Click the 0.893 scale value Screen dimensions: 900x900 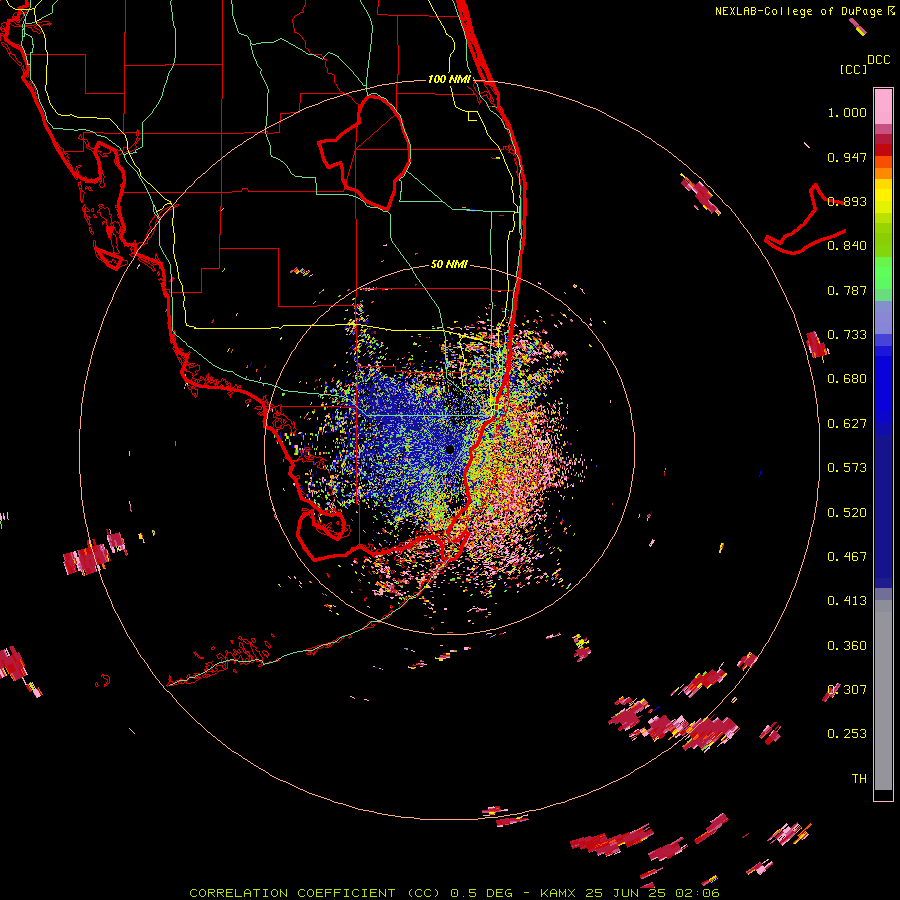(847, 201)
